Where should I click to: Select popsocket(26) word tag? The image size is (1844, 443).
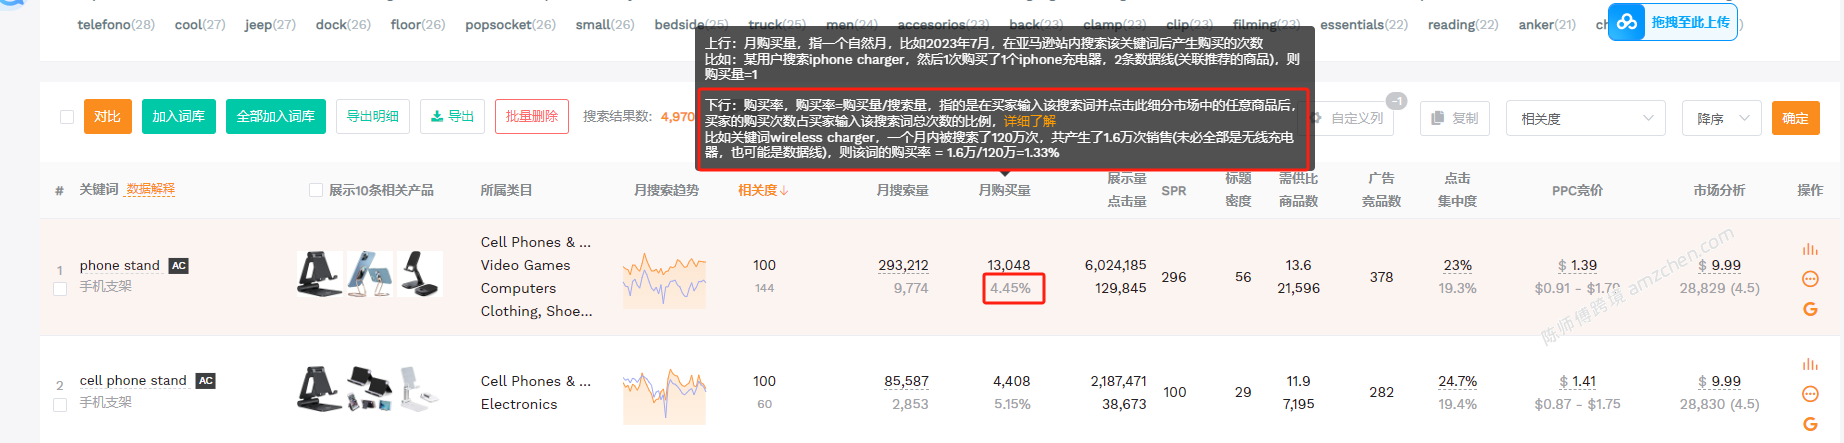[x=510, y=24]
